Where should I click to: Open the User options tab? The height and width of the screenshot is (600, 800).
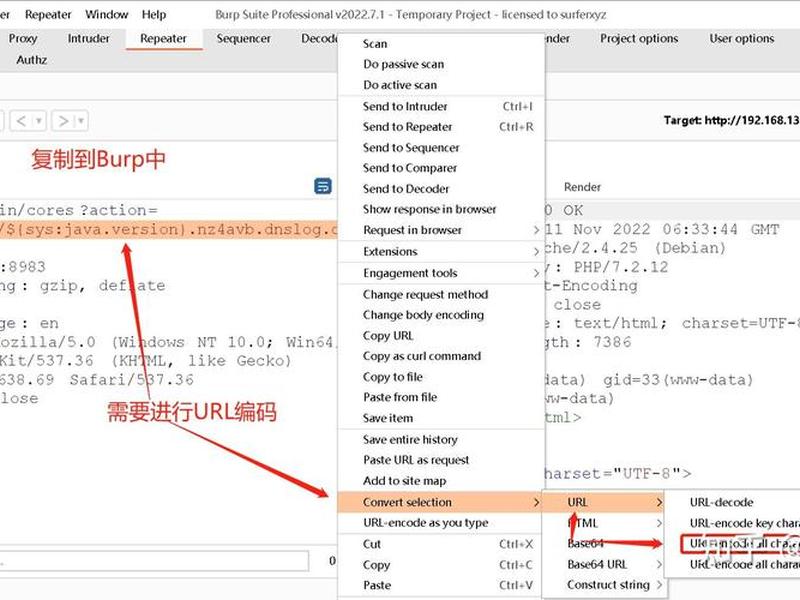741,38
